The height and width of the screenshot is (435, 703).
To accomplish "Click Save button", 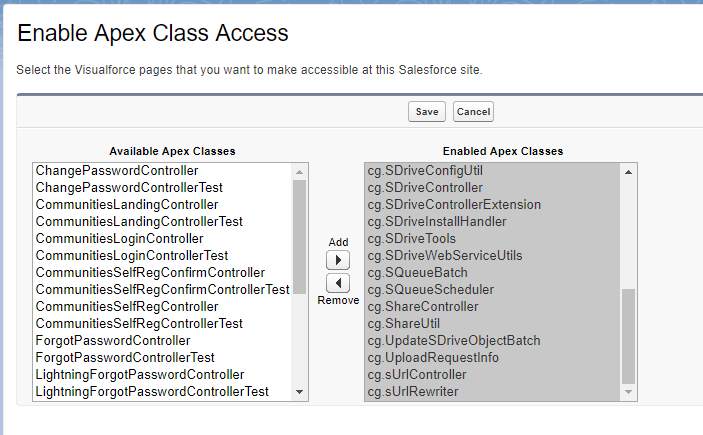I will [x=426, y=112].
